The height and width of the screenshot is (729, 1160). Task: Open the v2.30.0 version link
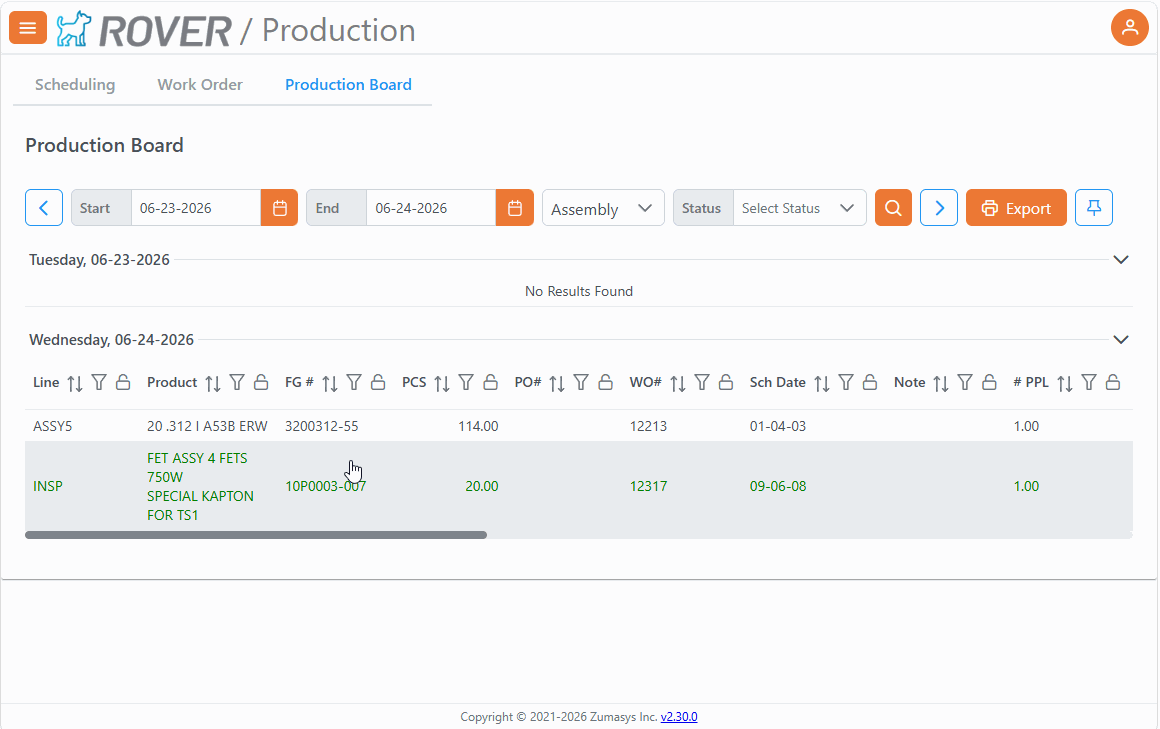click(679, 716)
